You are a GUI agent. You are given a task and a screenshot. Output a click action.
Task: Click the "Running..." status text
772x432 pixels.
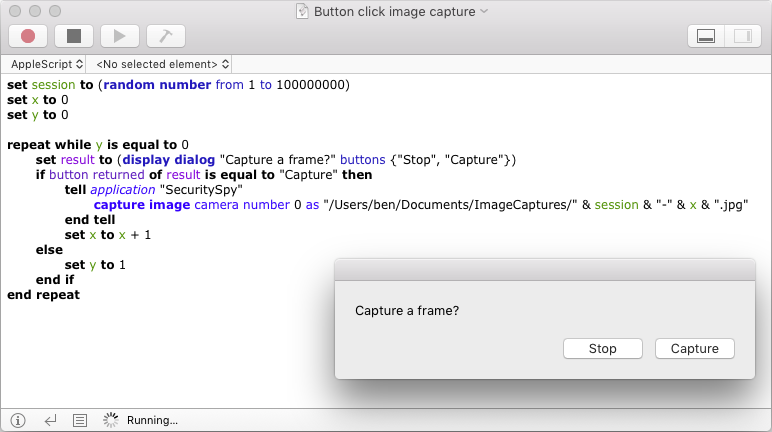(x=152, y=420)
